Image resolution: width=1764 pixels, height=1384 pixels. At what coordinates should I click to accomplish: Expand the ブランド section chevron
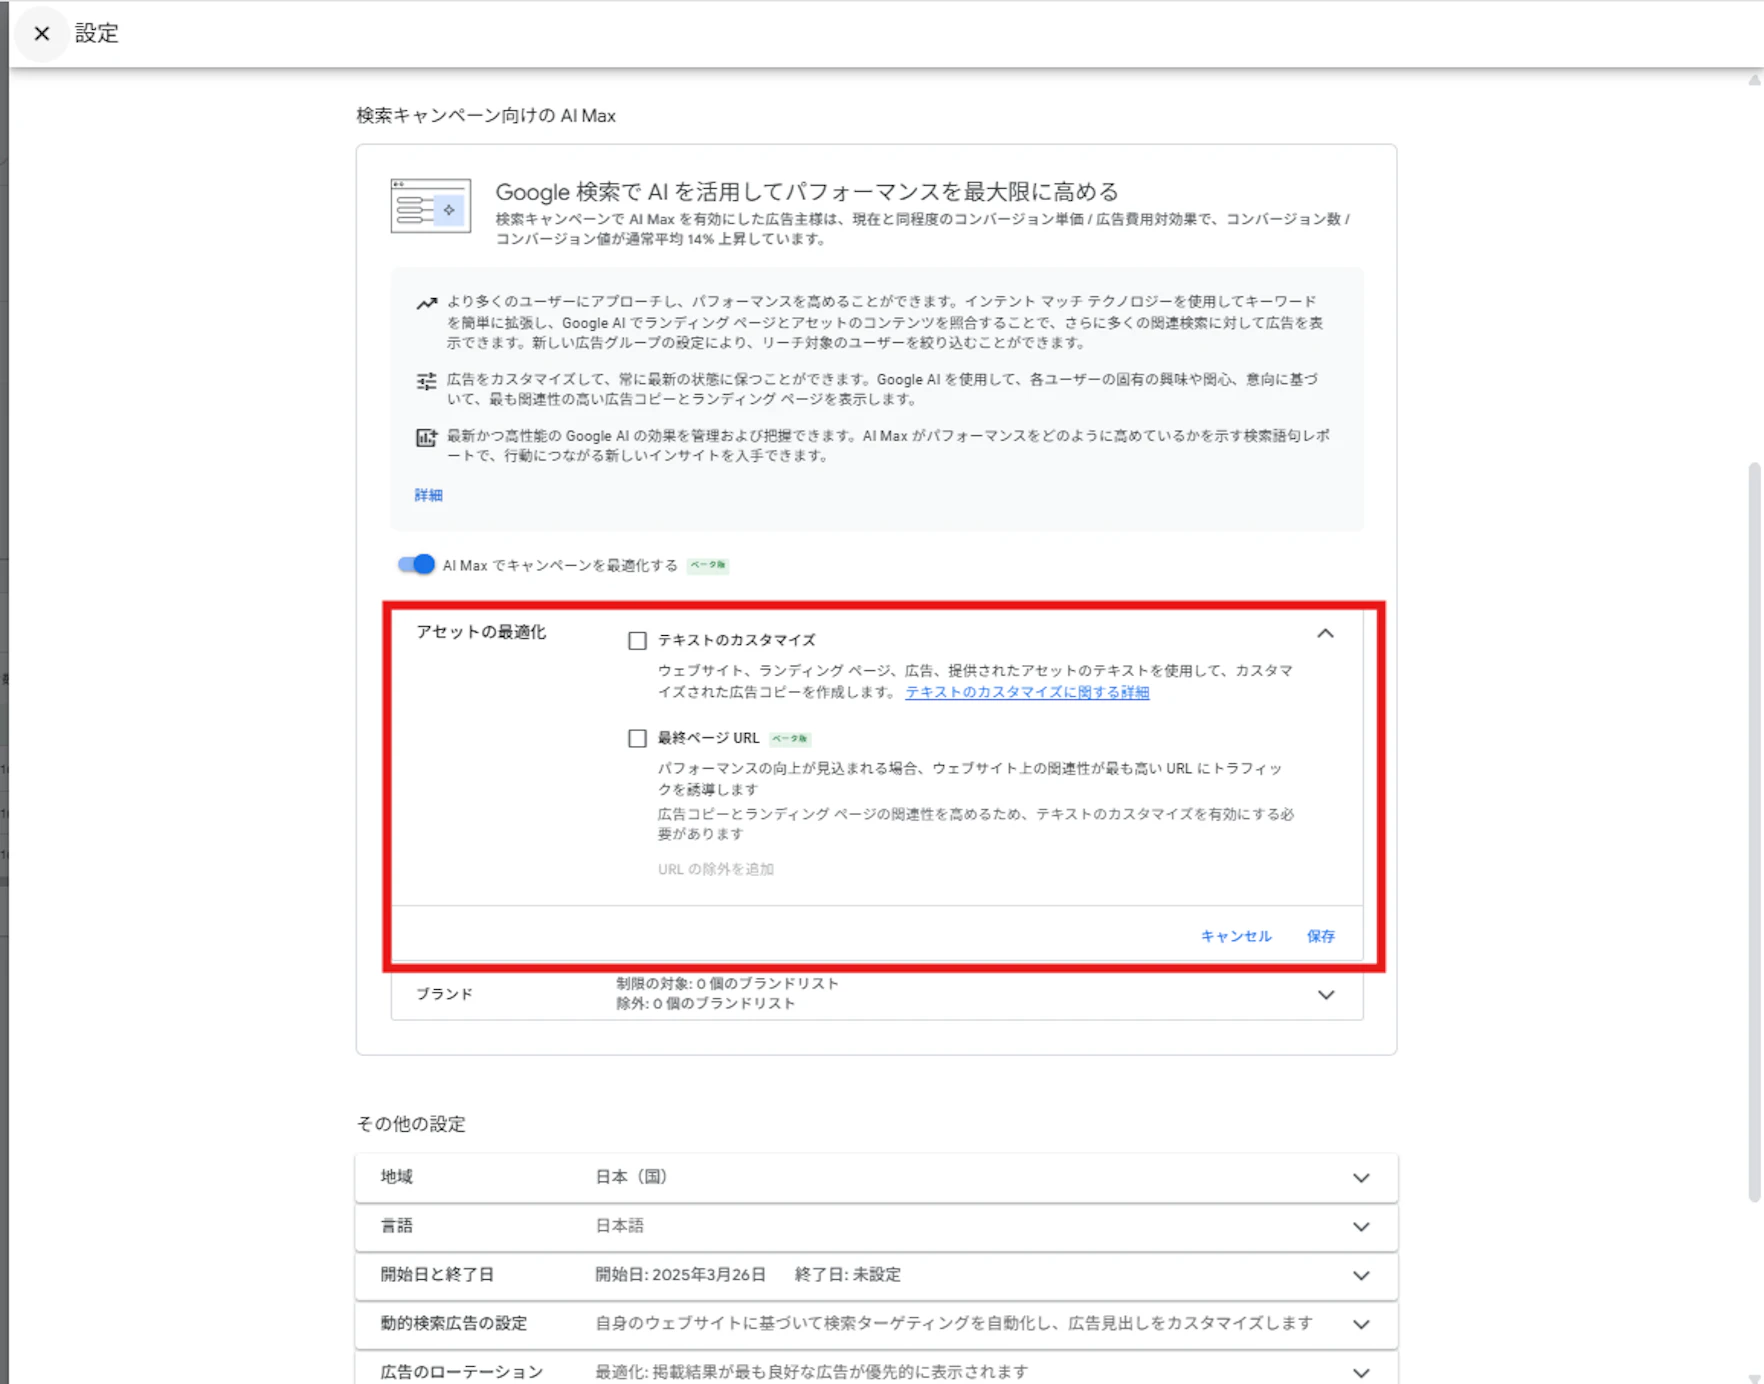click(x=1325, y=994)
